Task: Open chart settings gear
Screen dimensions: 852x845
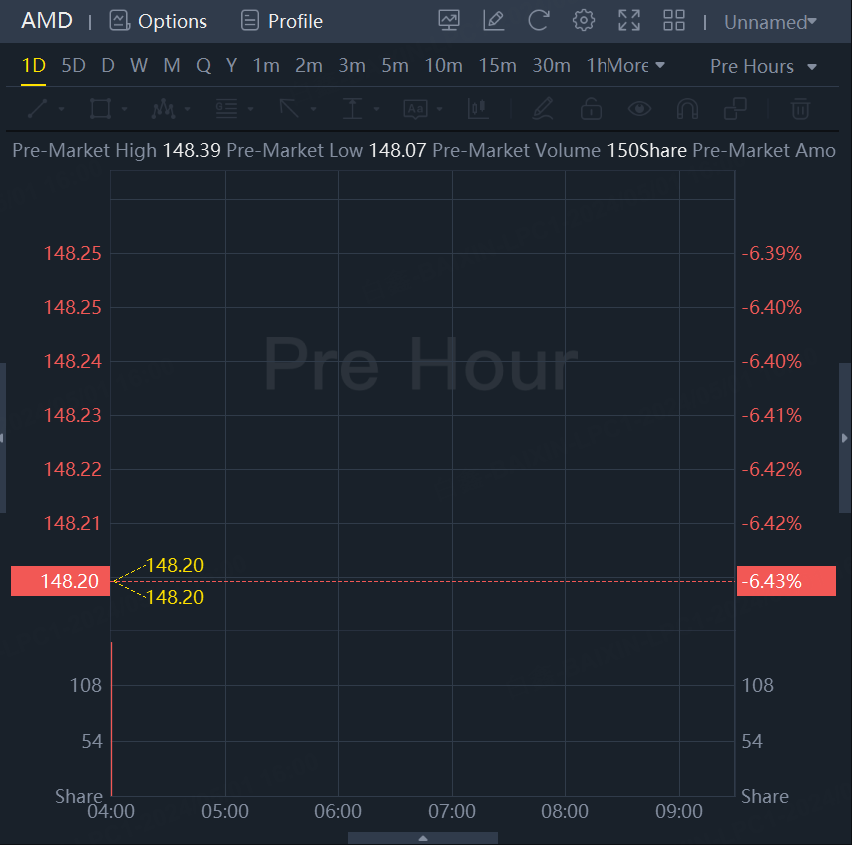Action: point(584,21)
